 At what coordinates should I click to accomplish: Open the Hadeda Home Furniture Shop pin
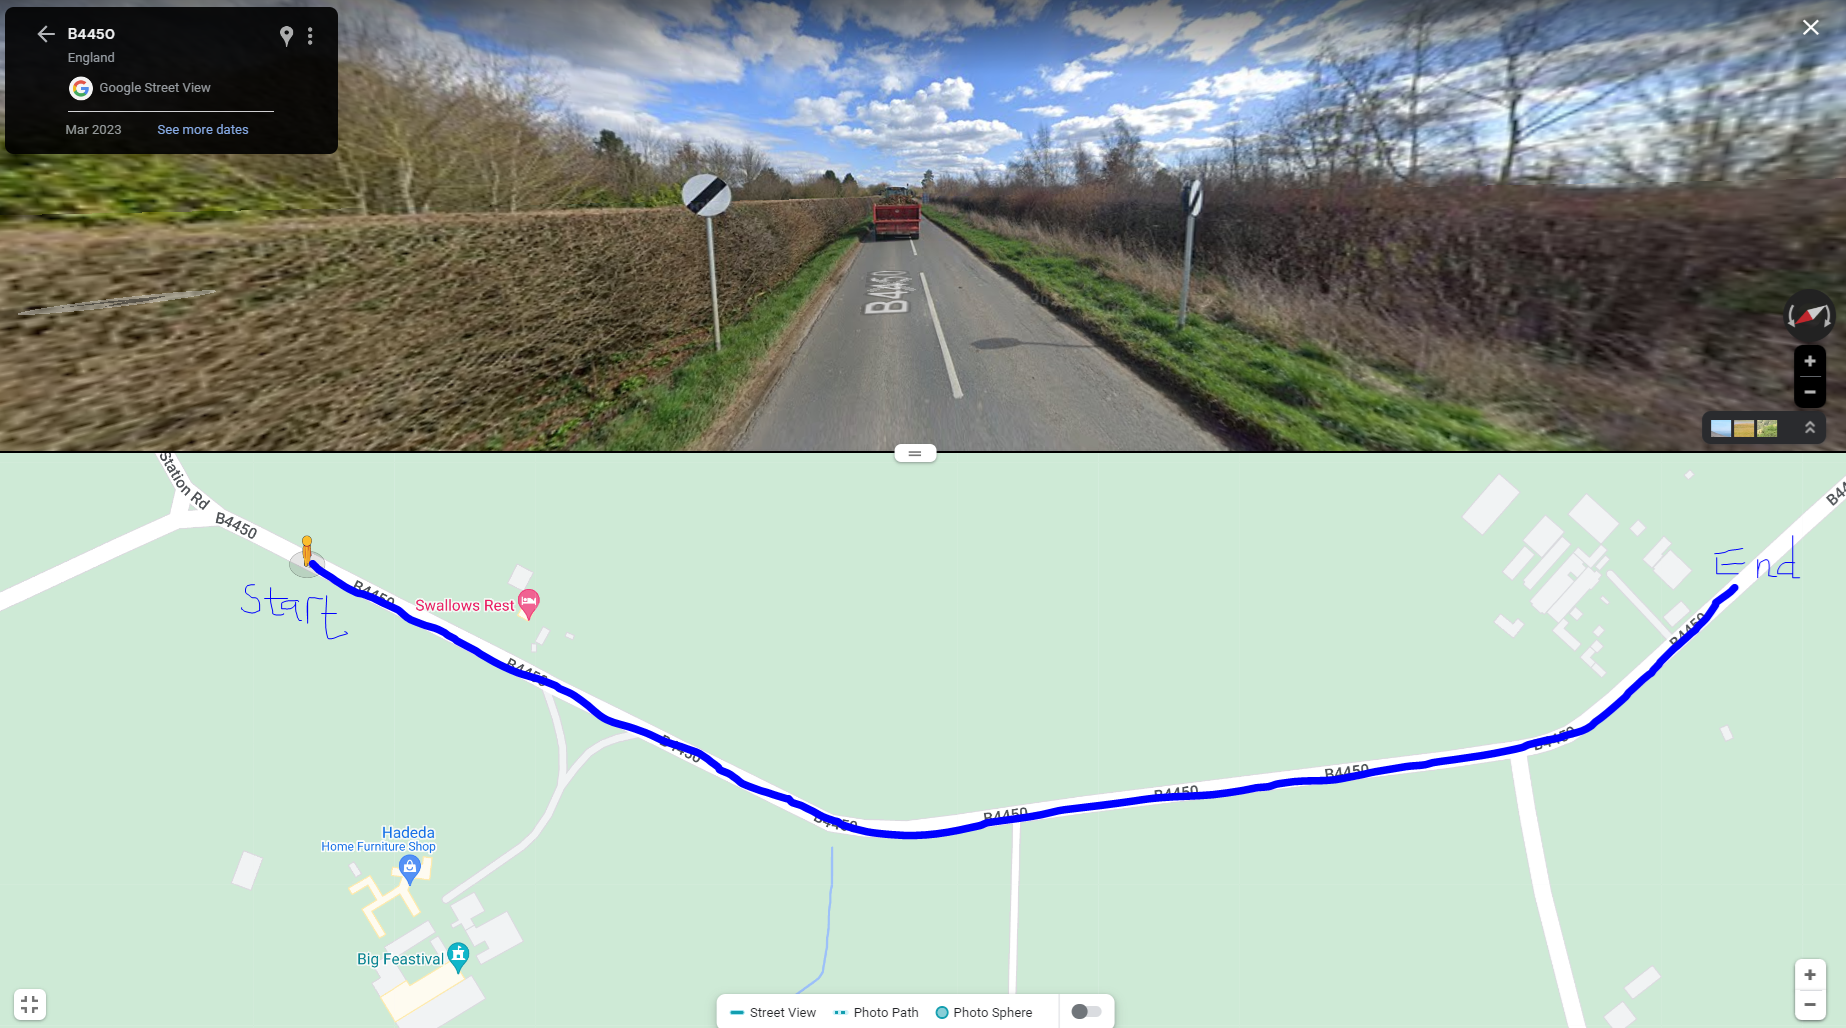[409, 871]
